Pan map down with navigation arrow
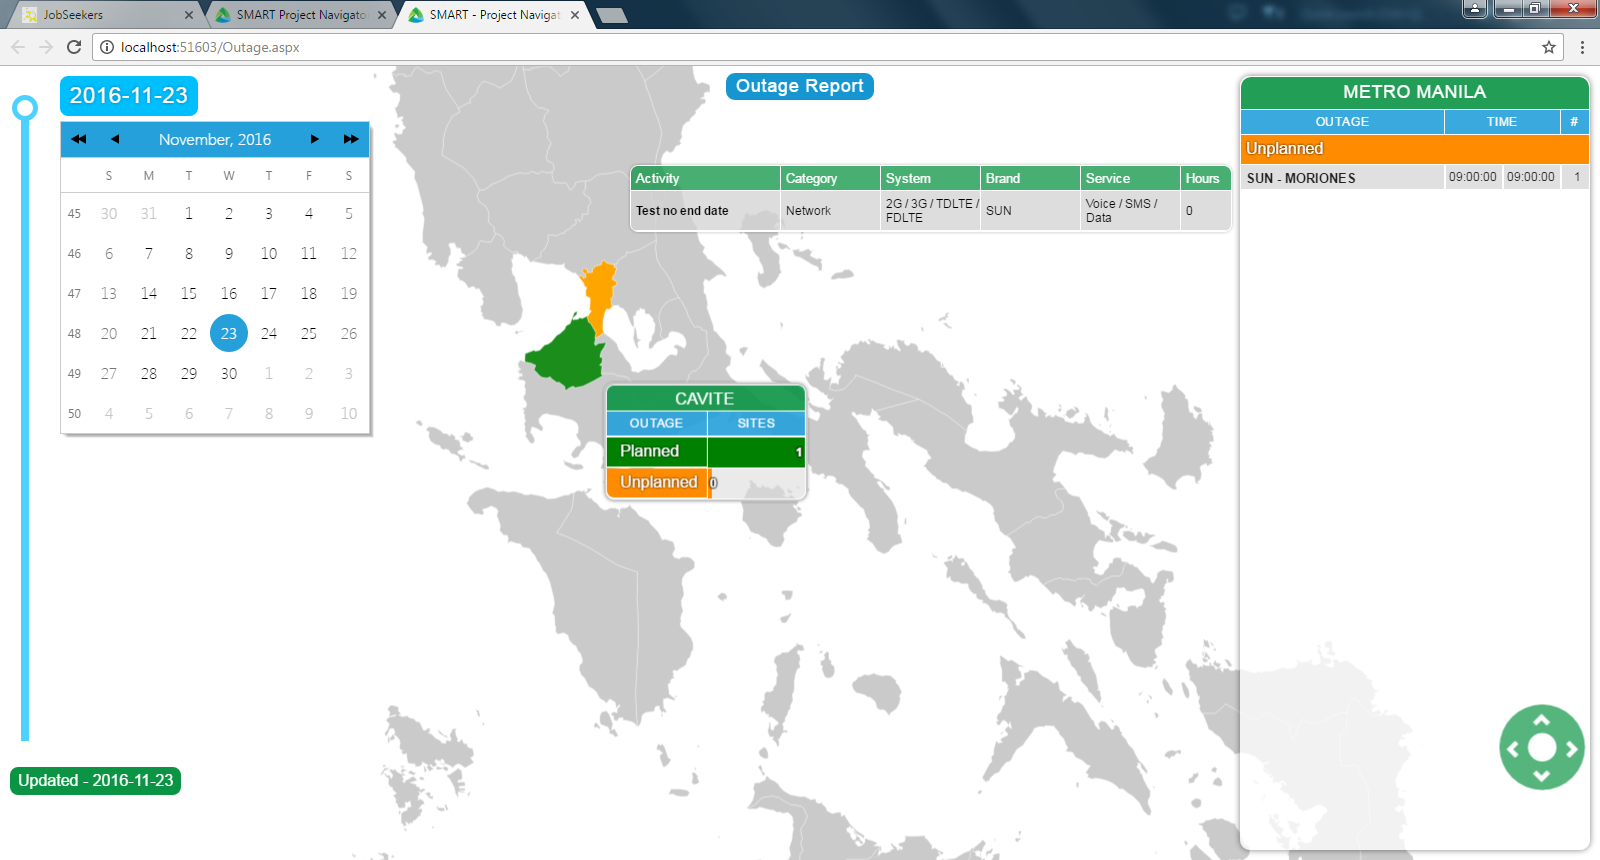Viewport: 1600px width, 860px height. [x=1542, y=775]
